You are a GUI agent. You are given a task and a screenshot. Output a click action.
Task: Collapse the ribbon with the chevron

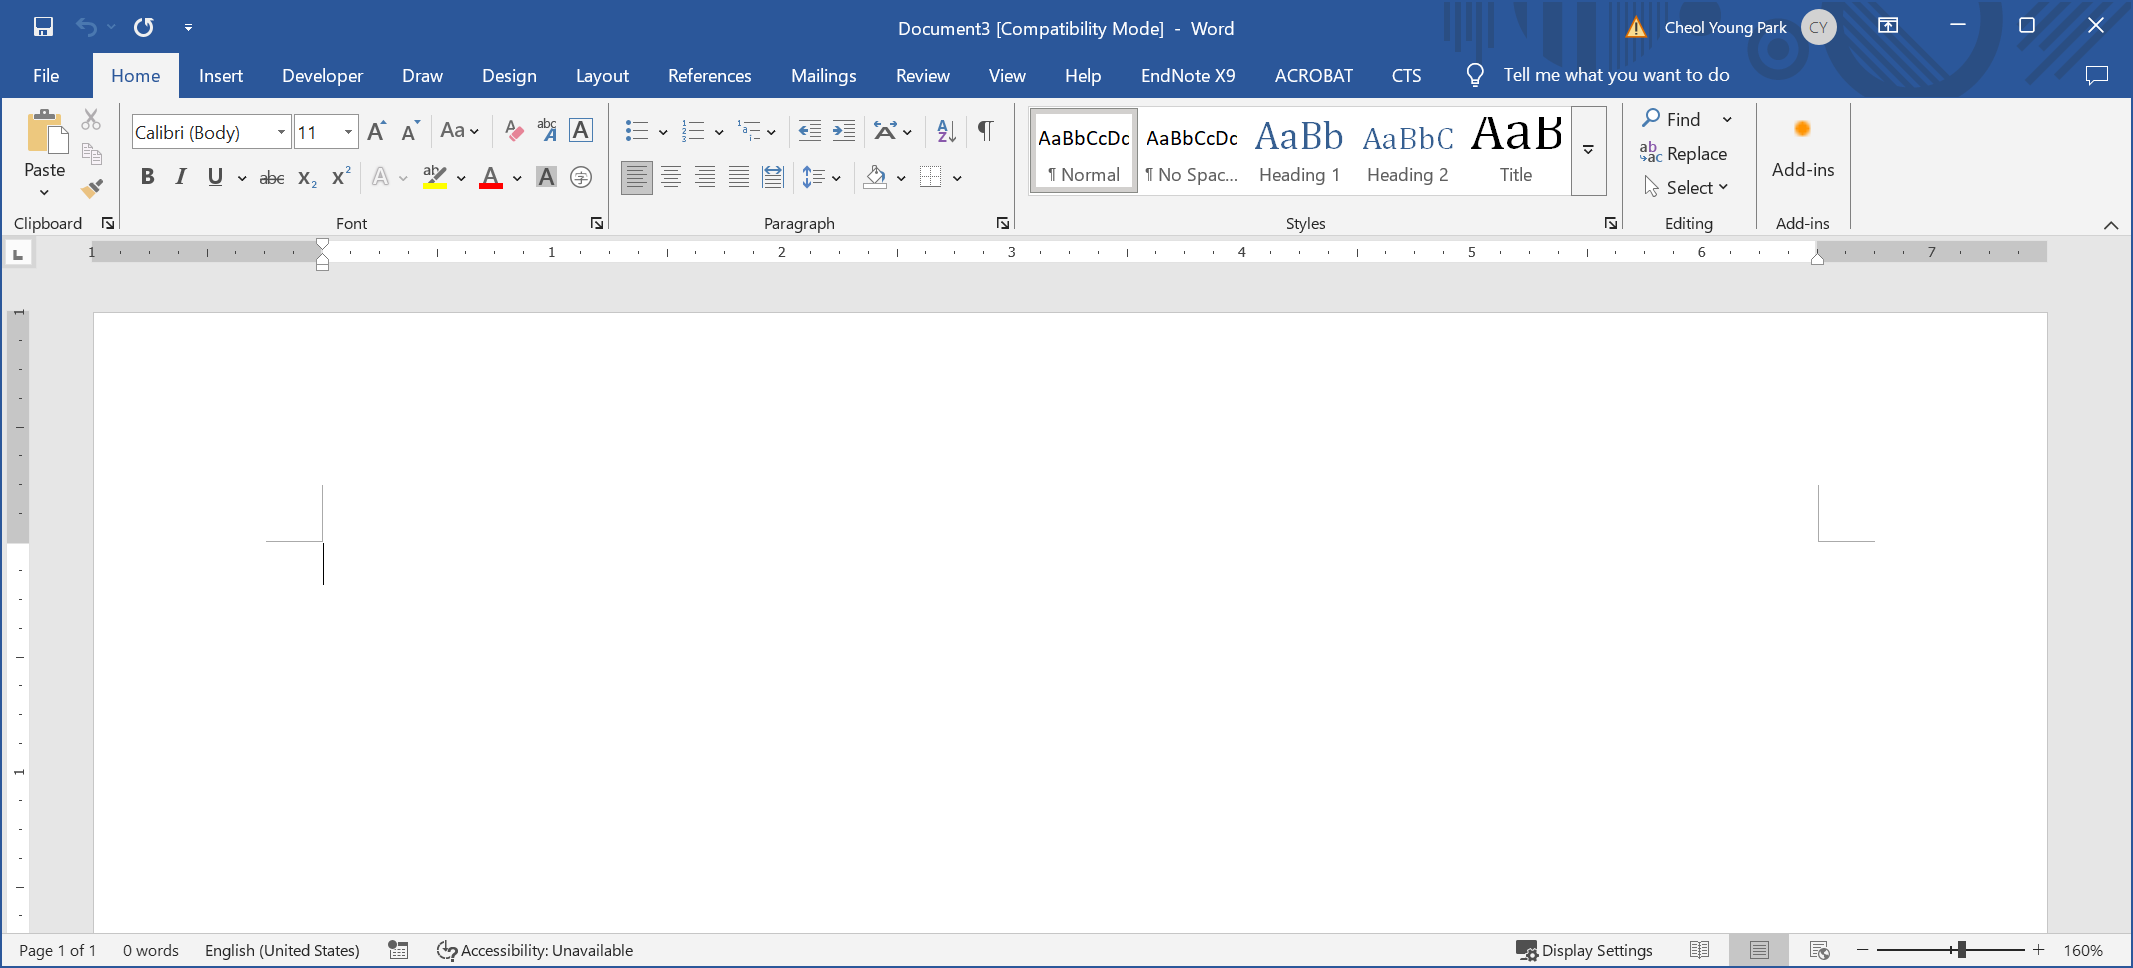(x=2111, y=225)
